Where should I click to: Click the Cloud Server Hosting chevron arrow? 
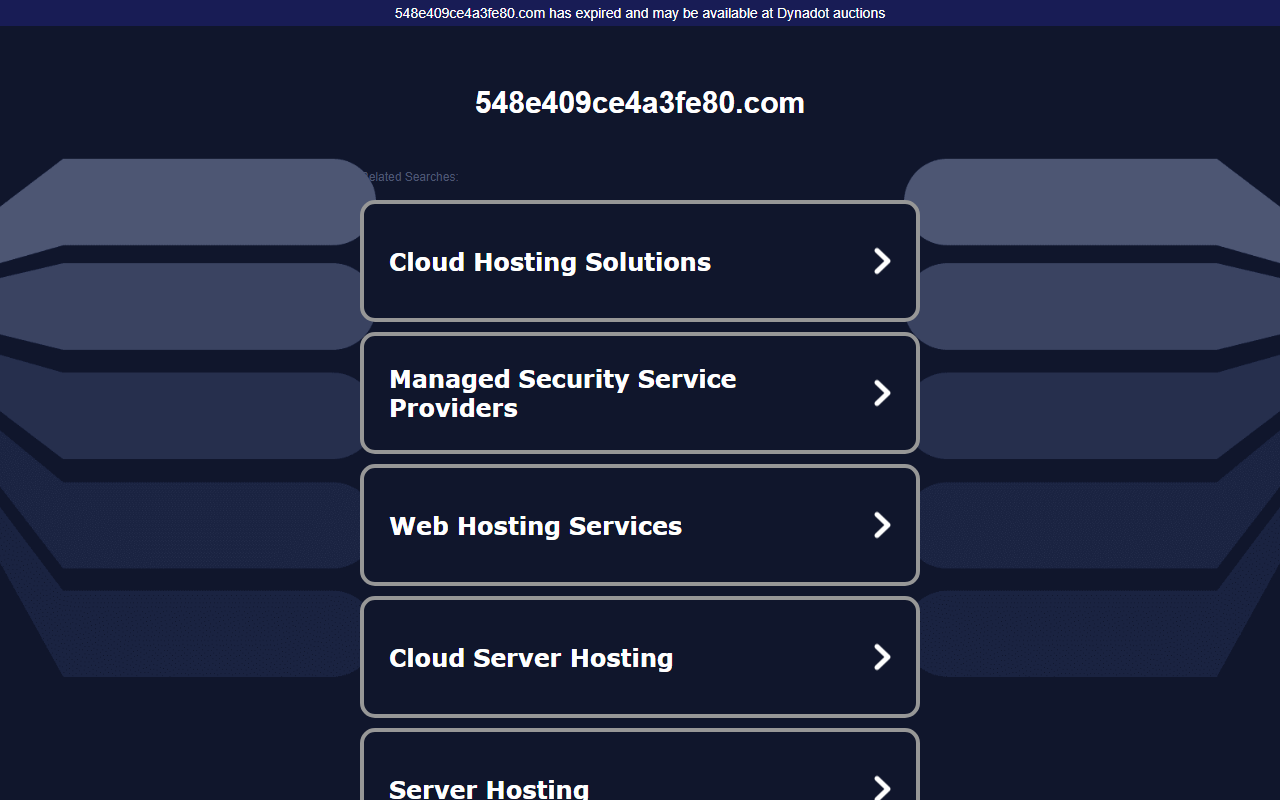click(882, 657)
